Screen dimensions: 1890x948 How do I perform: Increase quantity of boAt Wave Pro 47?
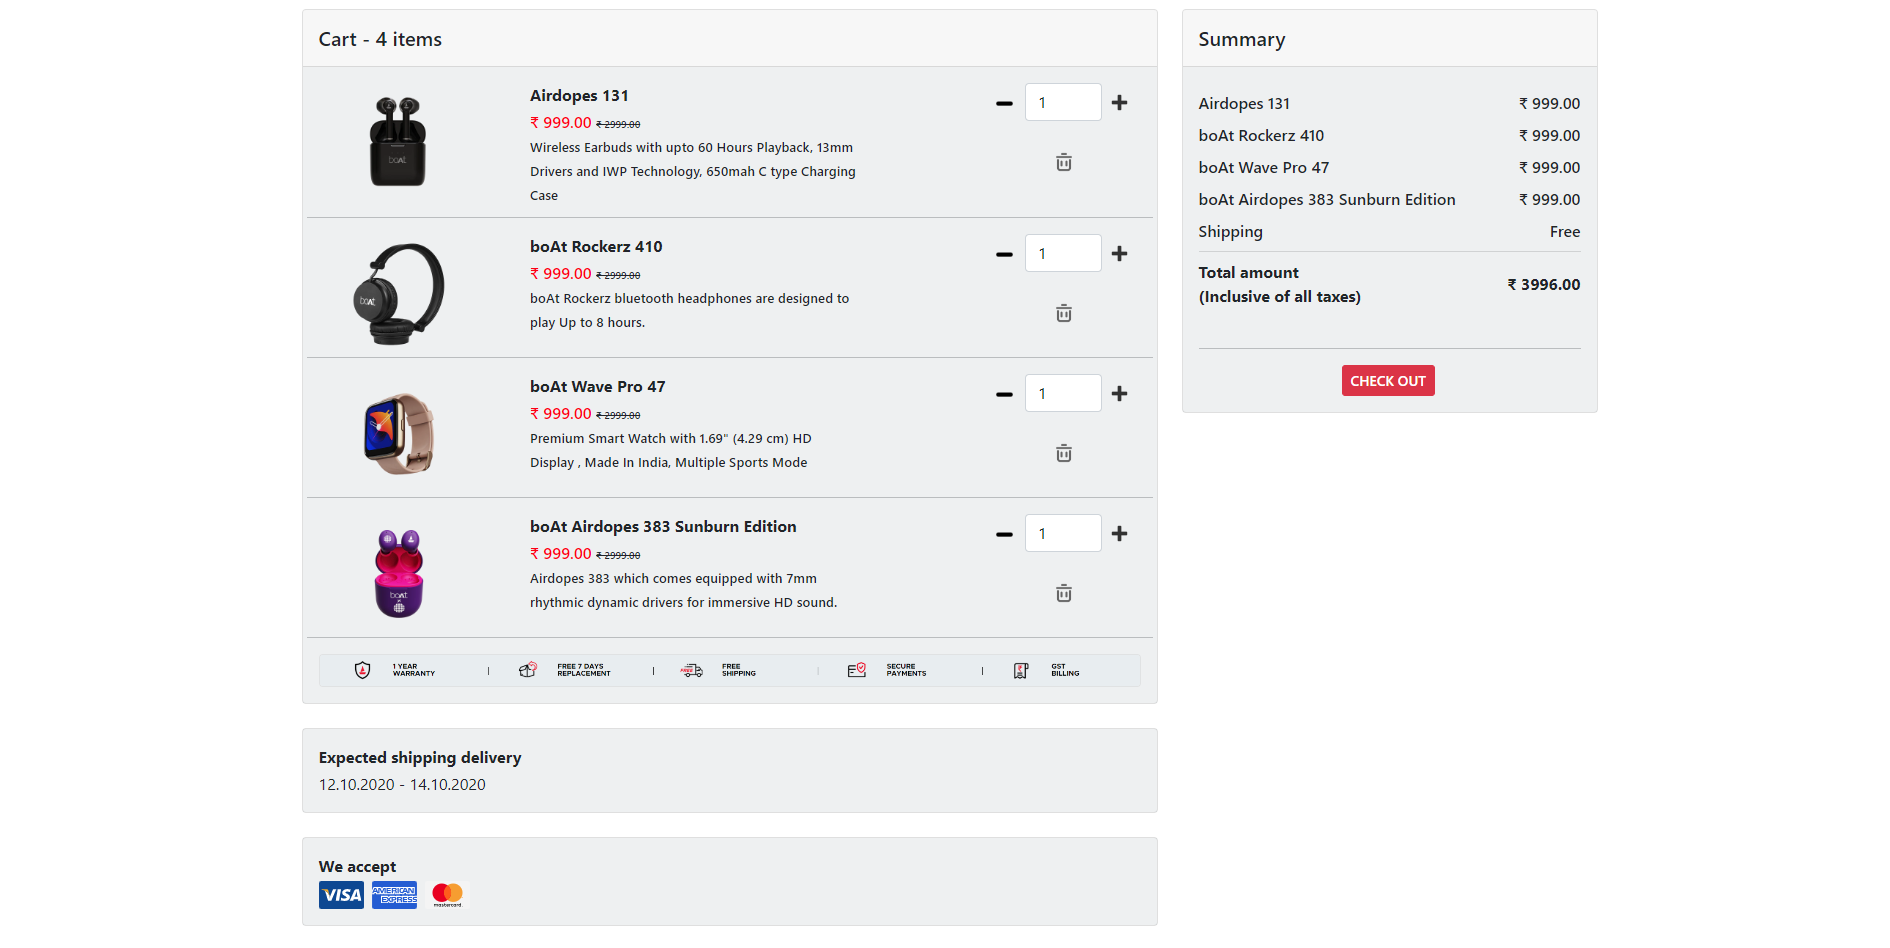[1119, 394]
